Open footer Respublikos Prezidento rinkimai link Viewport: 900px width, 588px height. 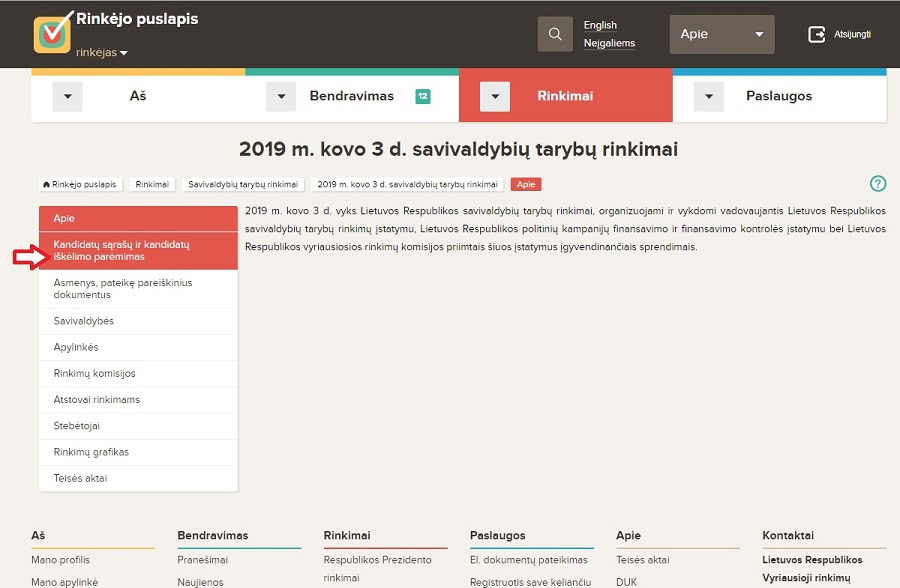pos(377,568)
